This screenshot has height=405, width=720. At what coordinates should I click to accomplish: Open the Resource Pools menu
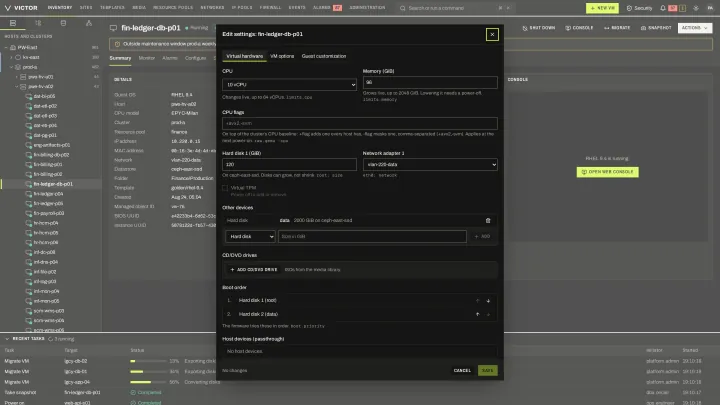(173, 8)
